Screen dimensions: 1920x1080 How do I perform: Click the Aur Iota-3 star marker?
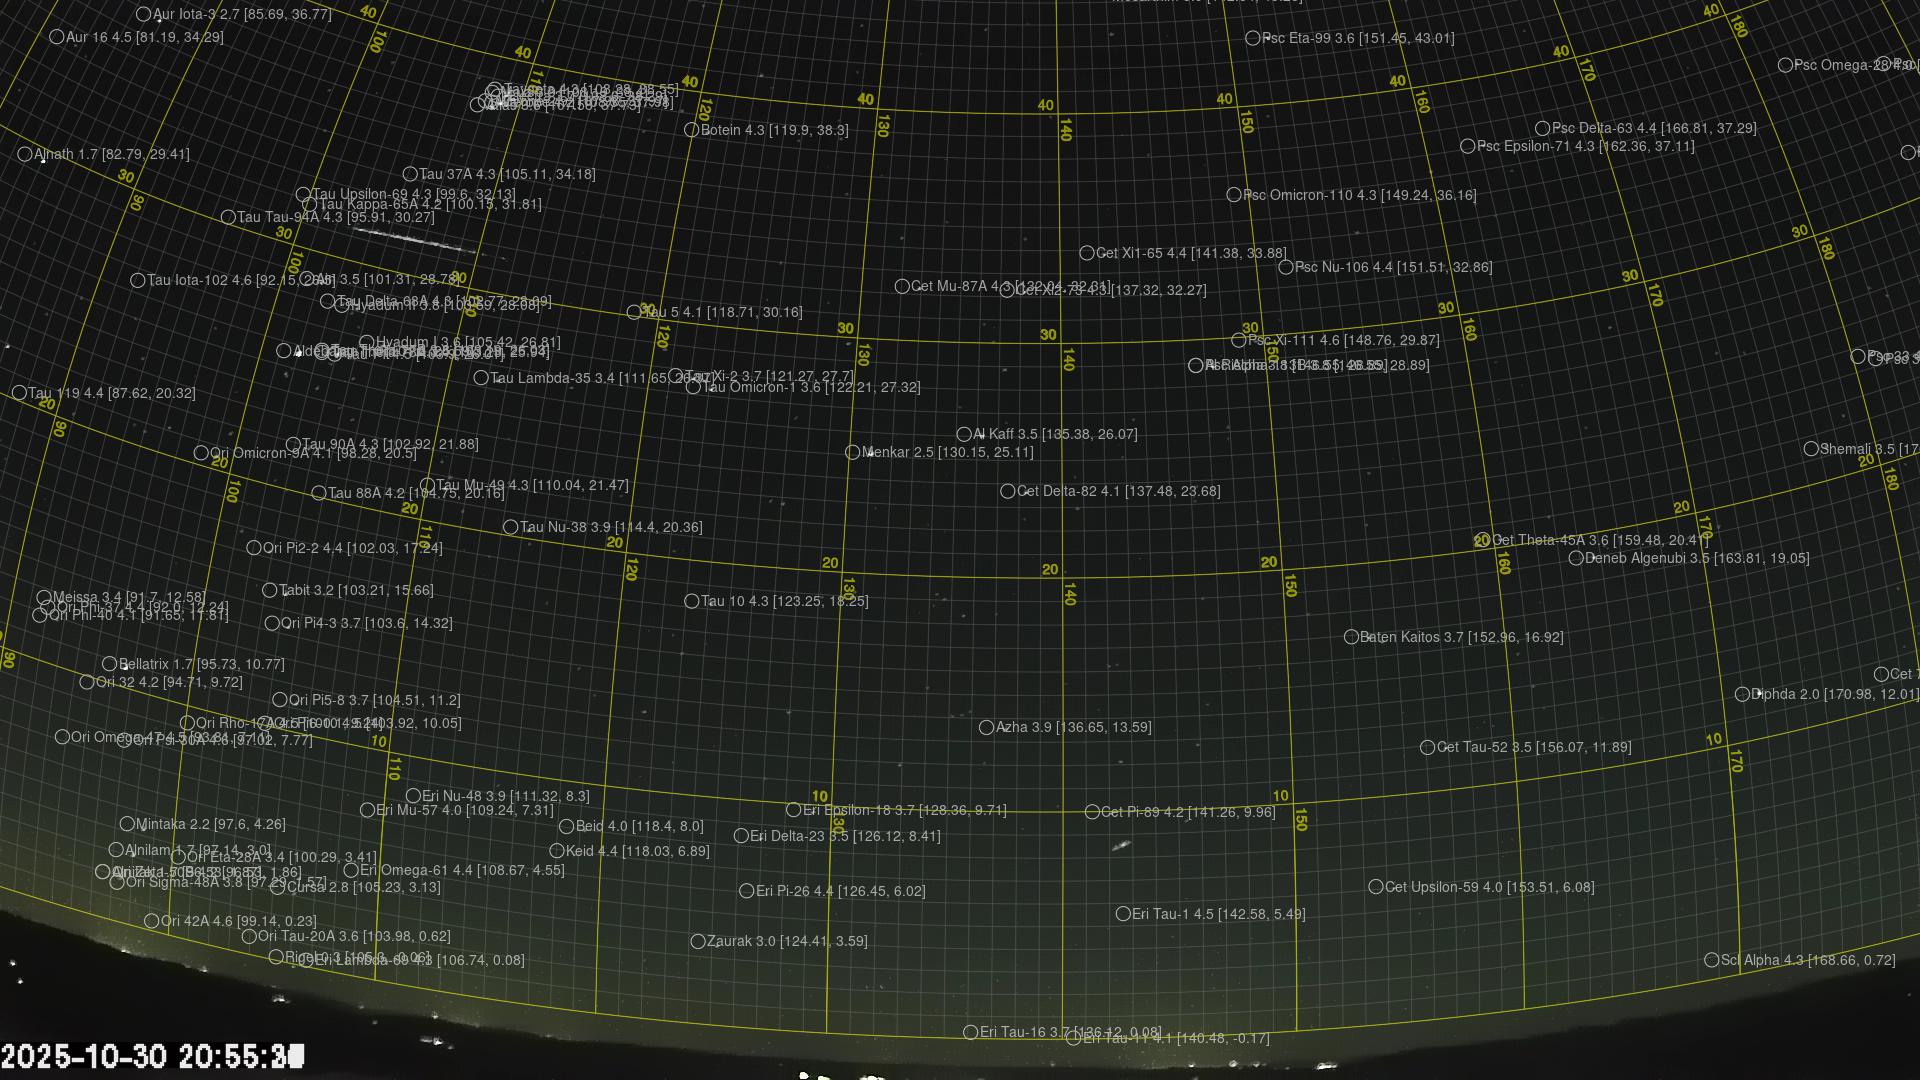point(143,14)
